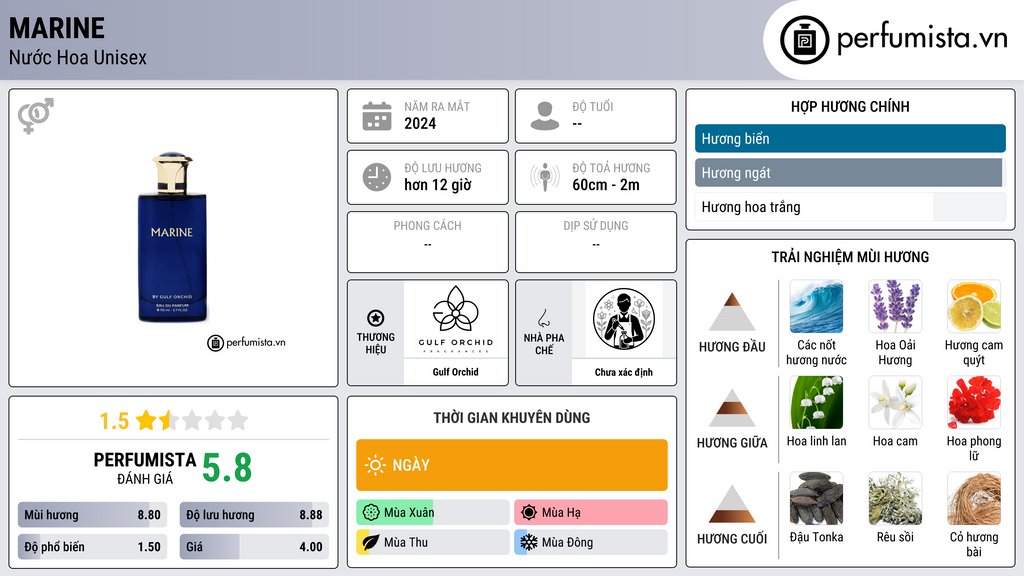Click the green 5.8 Perfumista score
The image size is (1024, 576).
coord(227,468)
